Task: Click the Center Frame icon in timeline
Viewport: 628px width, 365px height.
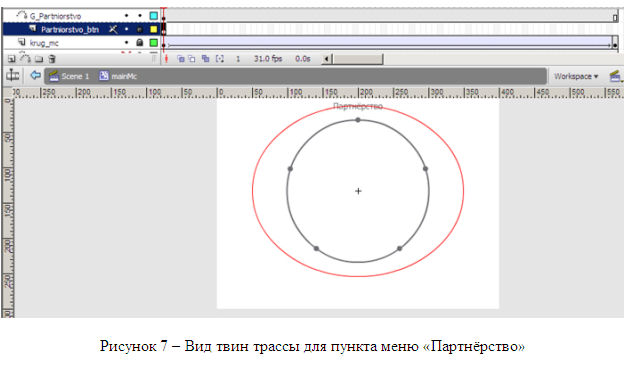Action: (167, 59)
